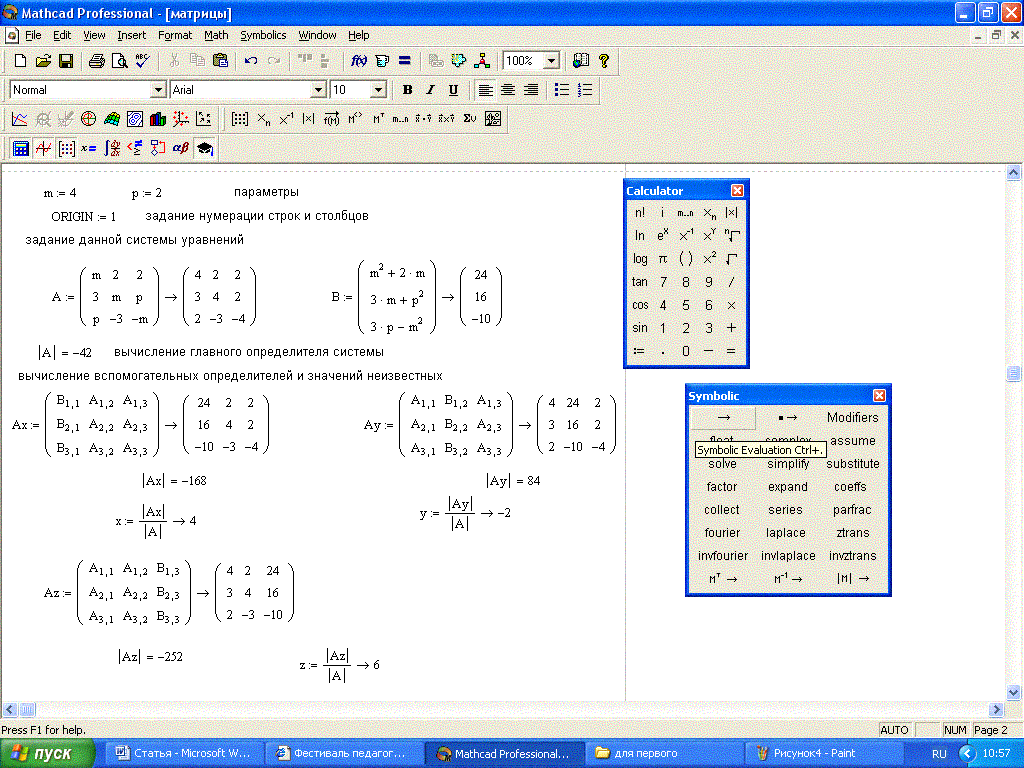The height and width of the screenshot is (768, 1024).
Task: Toggle italic text formatting
Action: click(x=431, y=90)
